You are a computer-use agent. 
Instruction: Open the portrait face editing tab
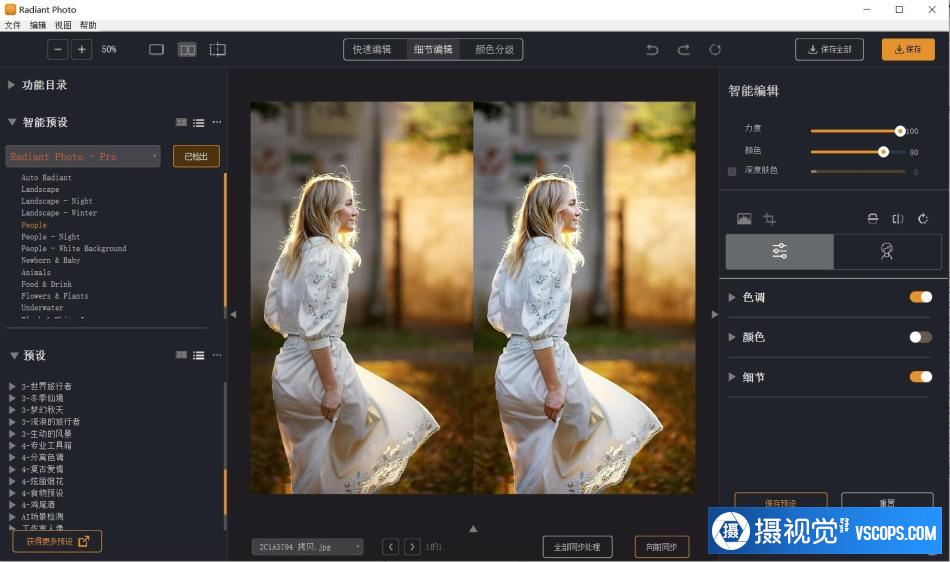pyautogui.click(x=887, y=251)
